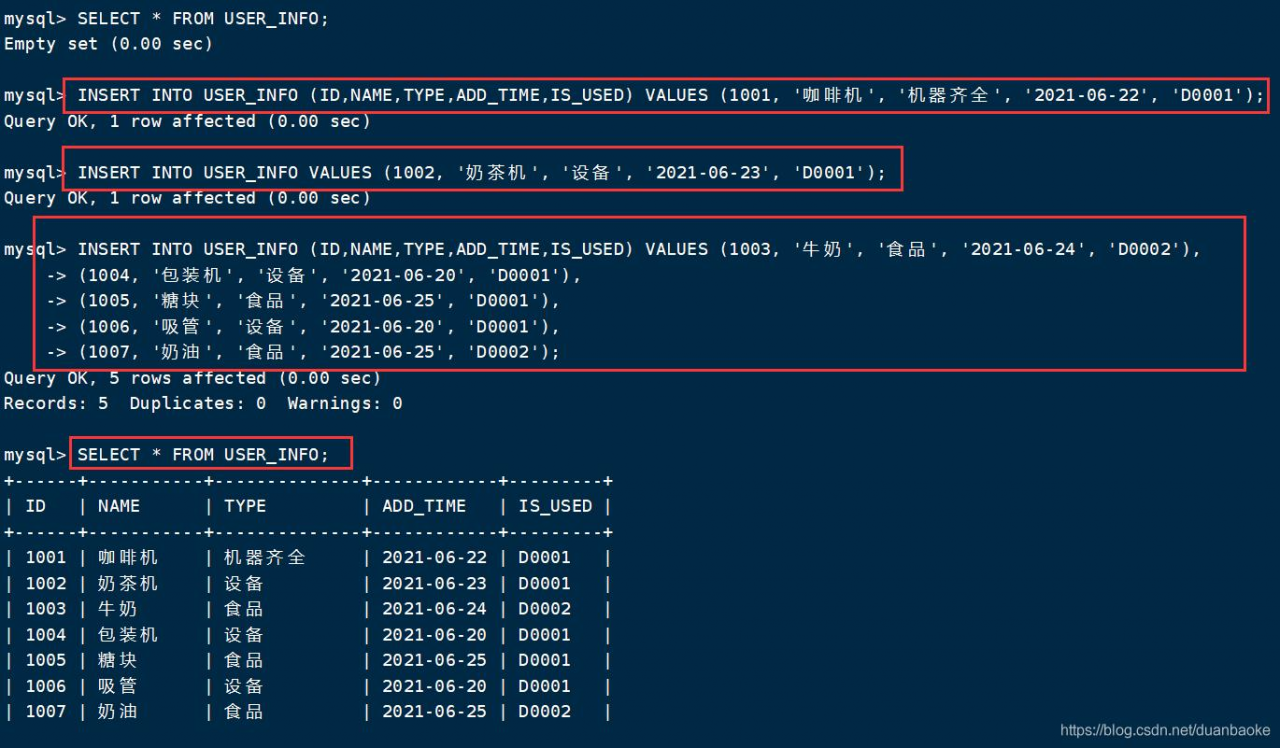Screen dimensions: 1280x748
Task: Click NAME cell '奶油' in result table
Action: coord(118,712)
